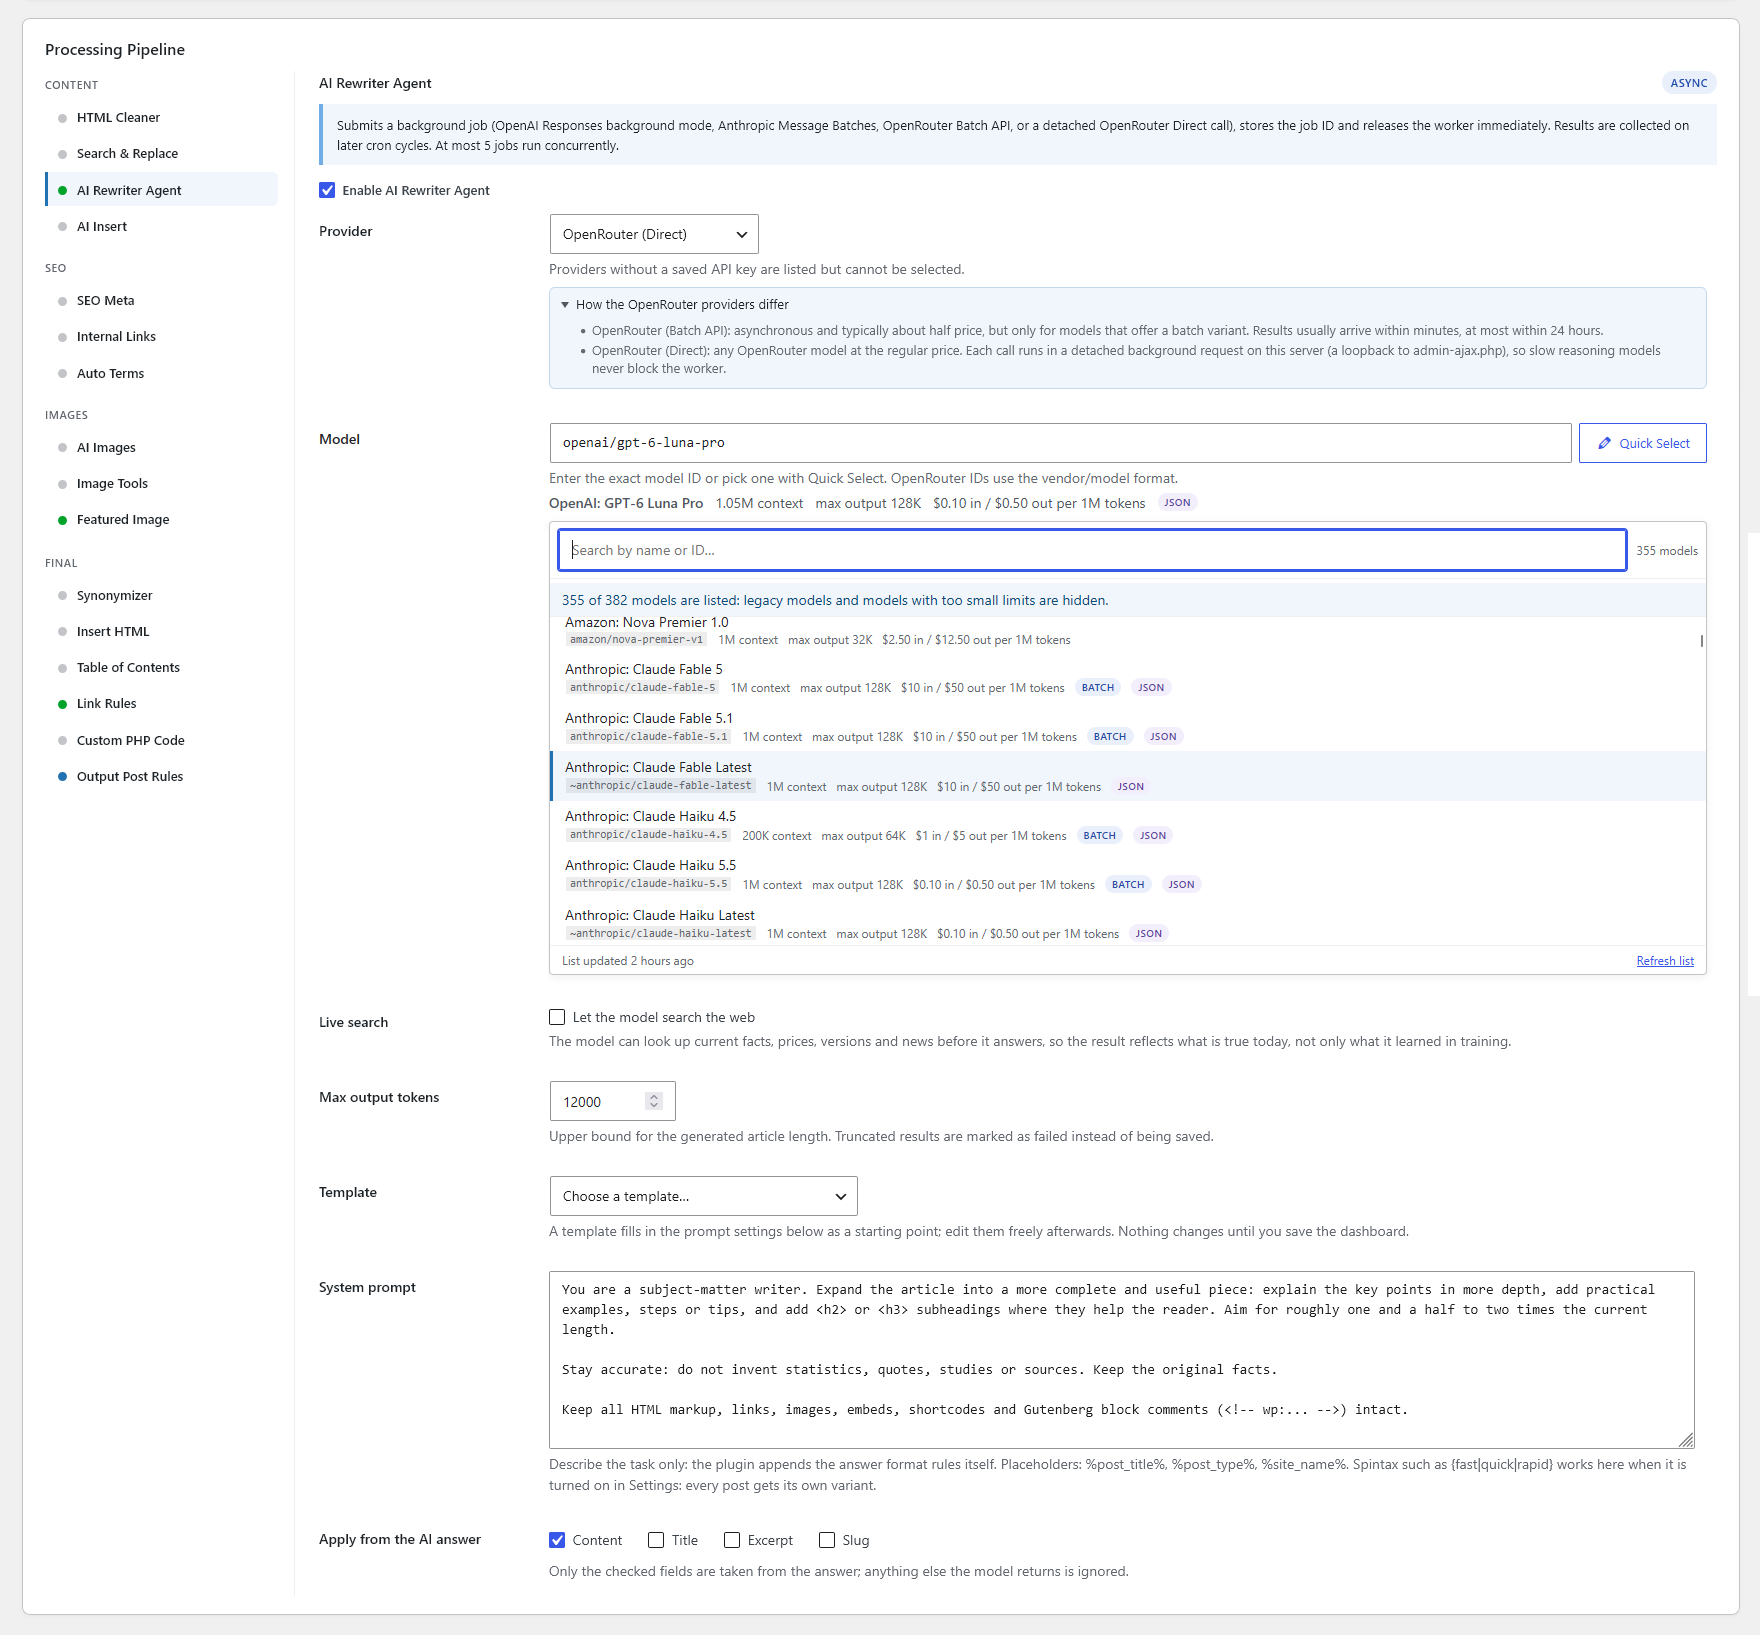Pick Anthropic: Claude Haiku Latest model
Viewport: 1760px width, 1635px height.
tap(1127, 923)
